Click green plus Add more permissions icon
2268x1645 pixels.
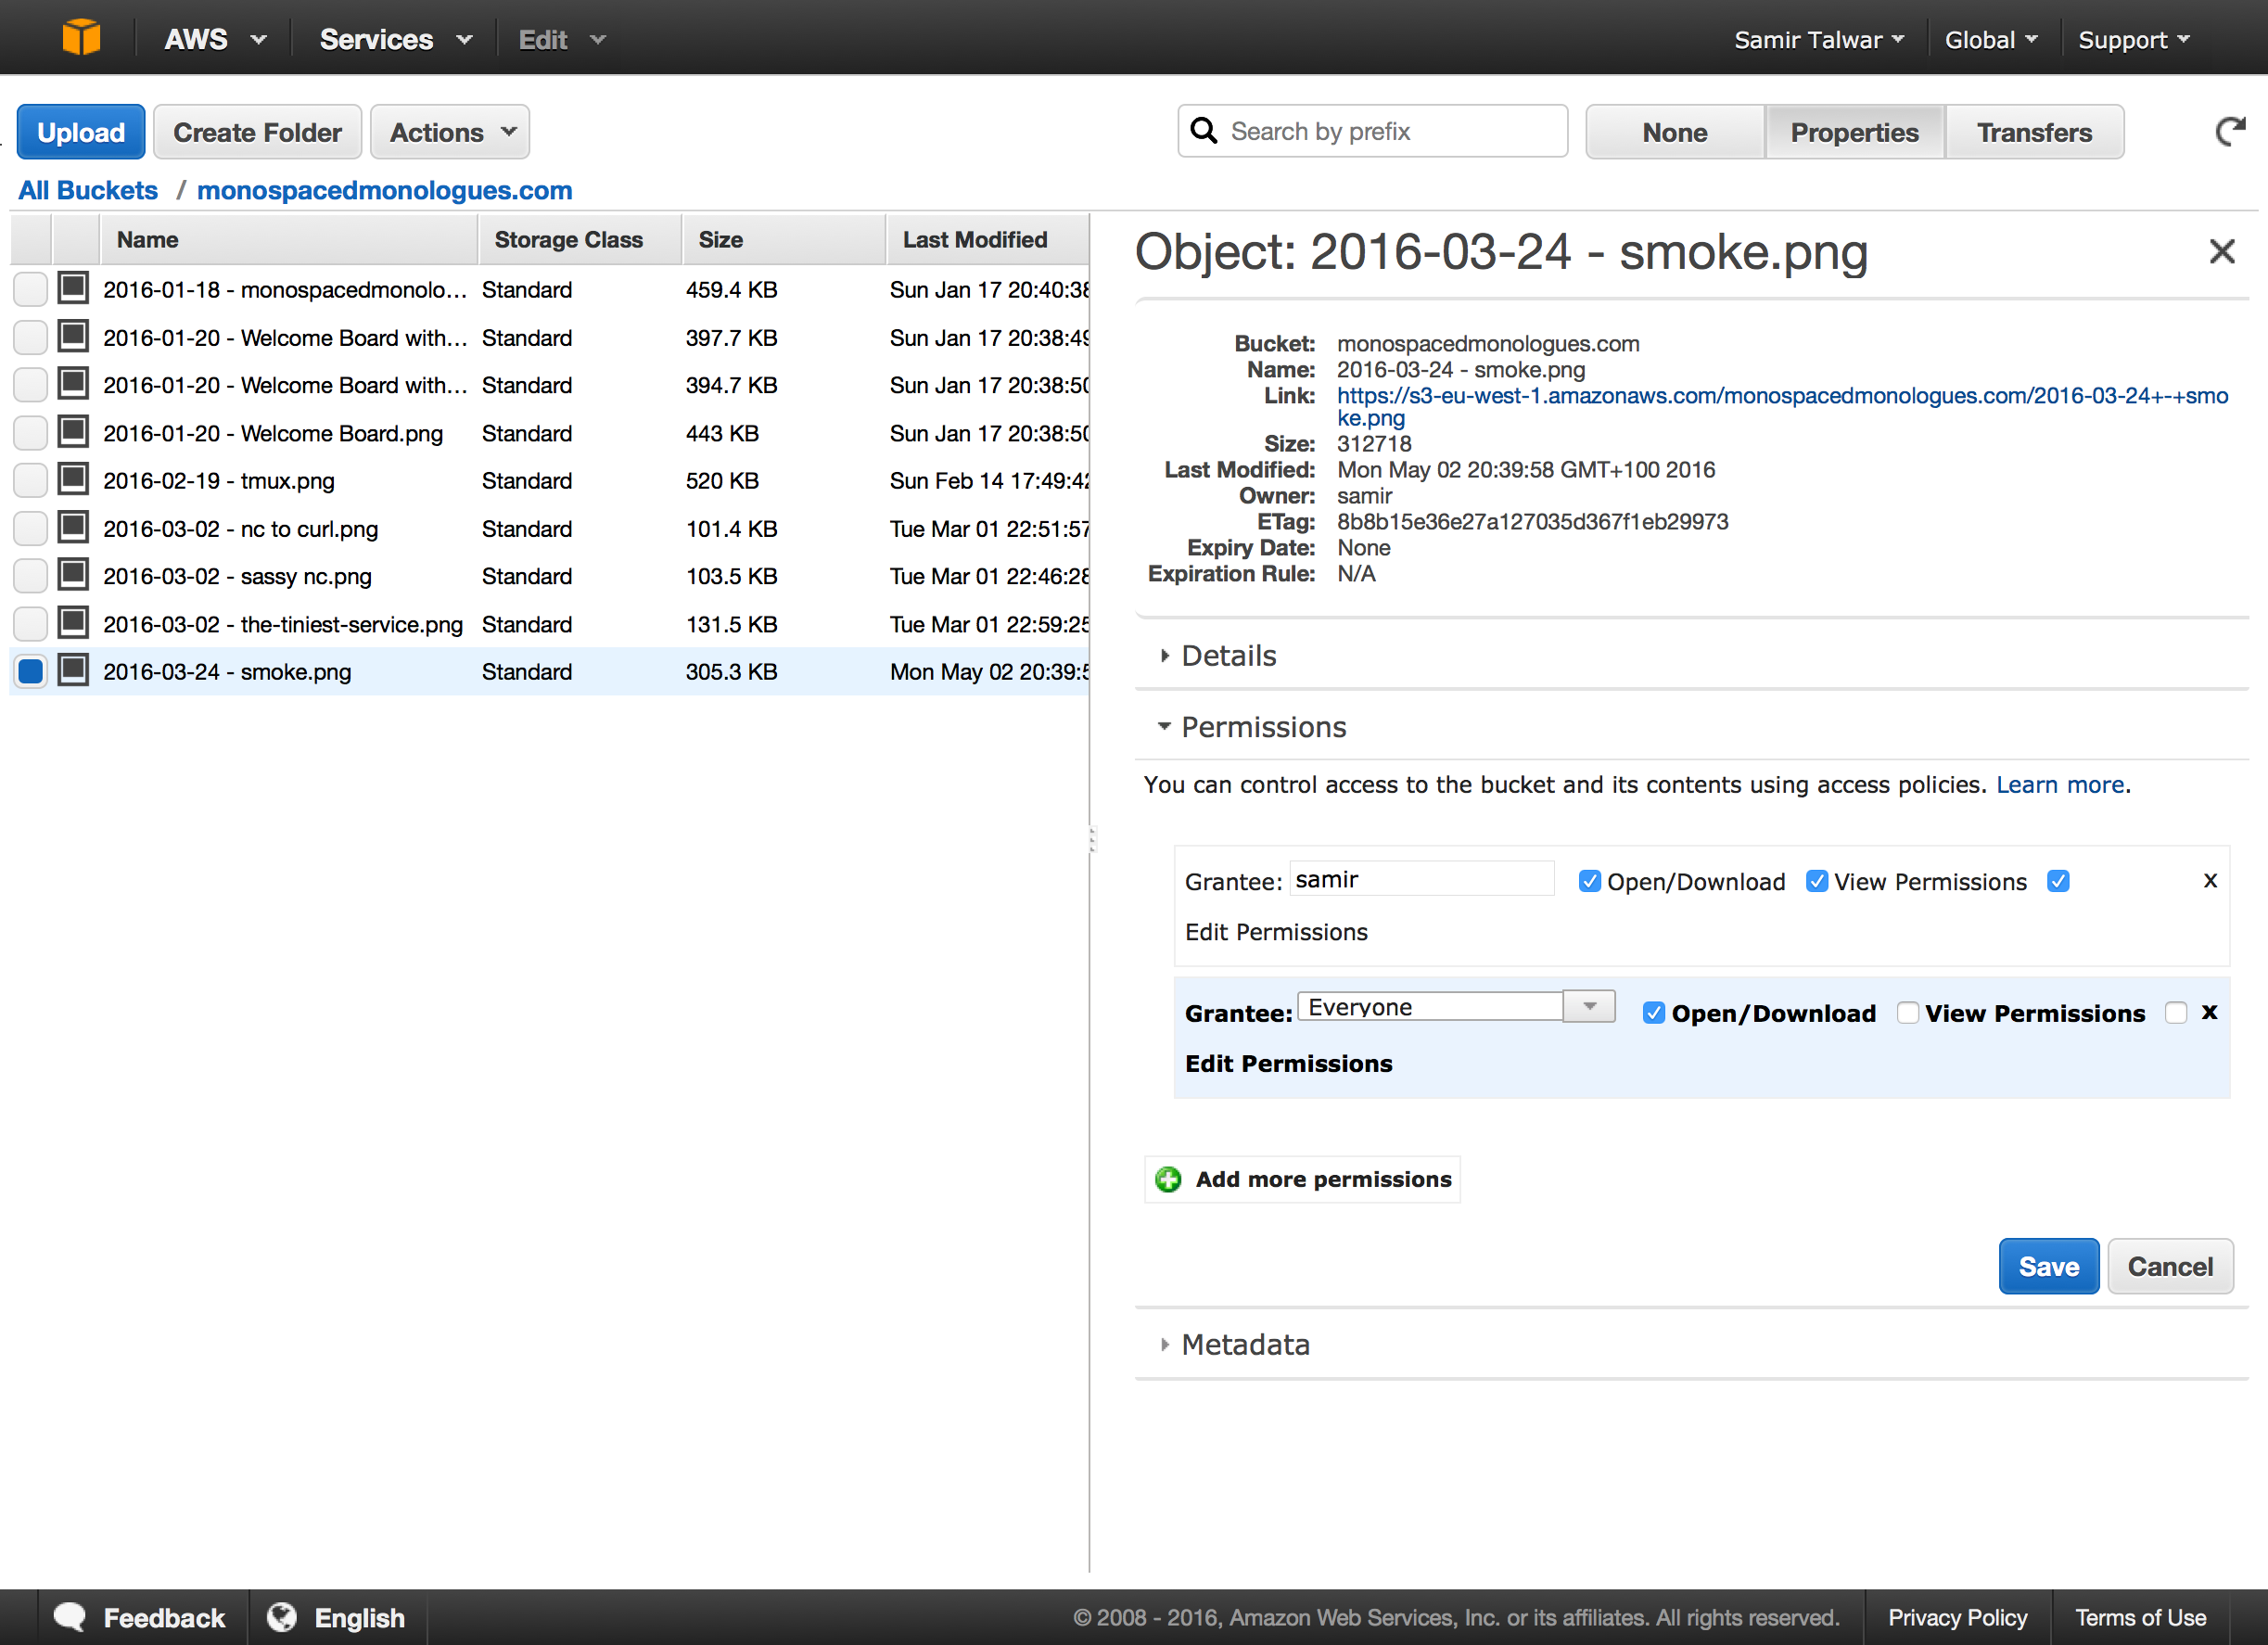(1168, 1179)
